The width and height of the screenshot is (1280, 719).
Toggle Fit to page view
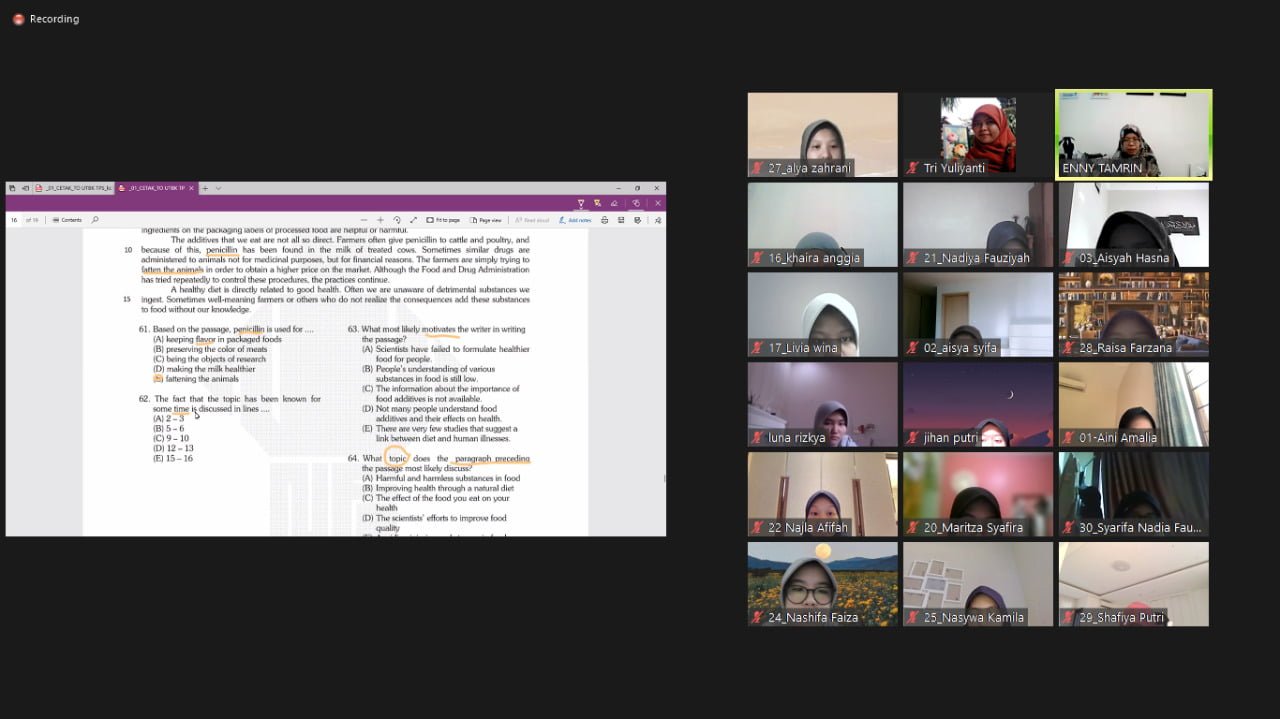[443, 220]
